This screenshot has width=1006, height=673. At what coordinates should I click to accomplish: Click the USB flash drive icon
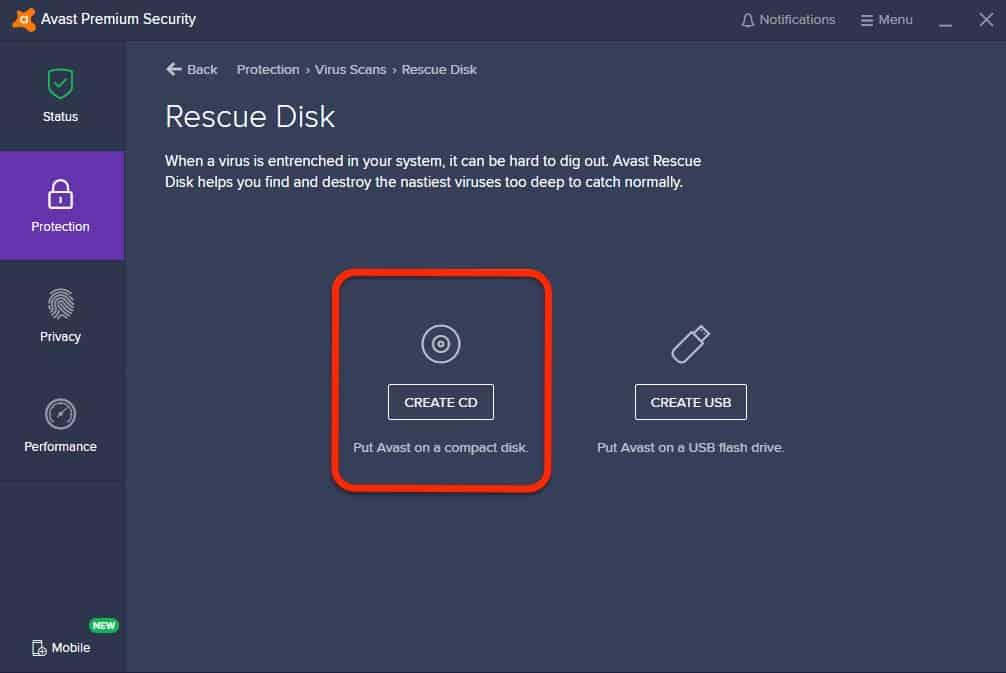[690, 344]
